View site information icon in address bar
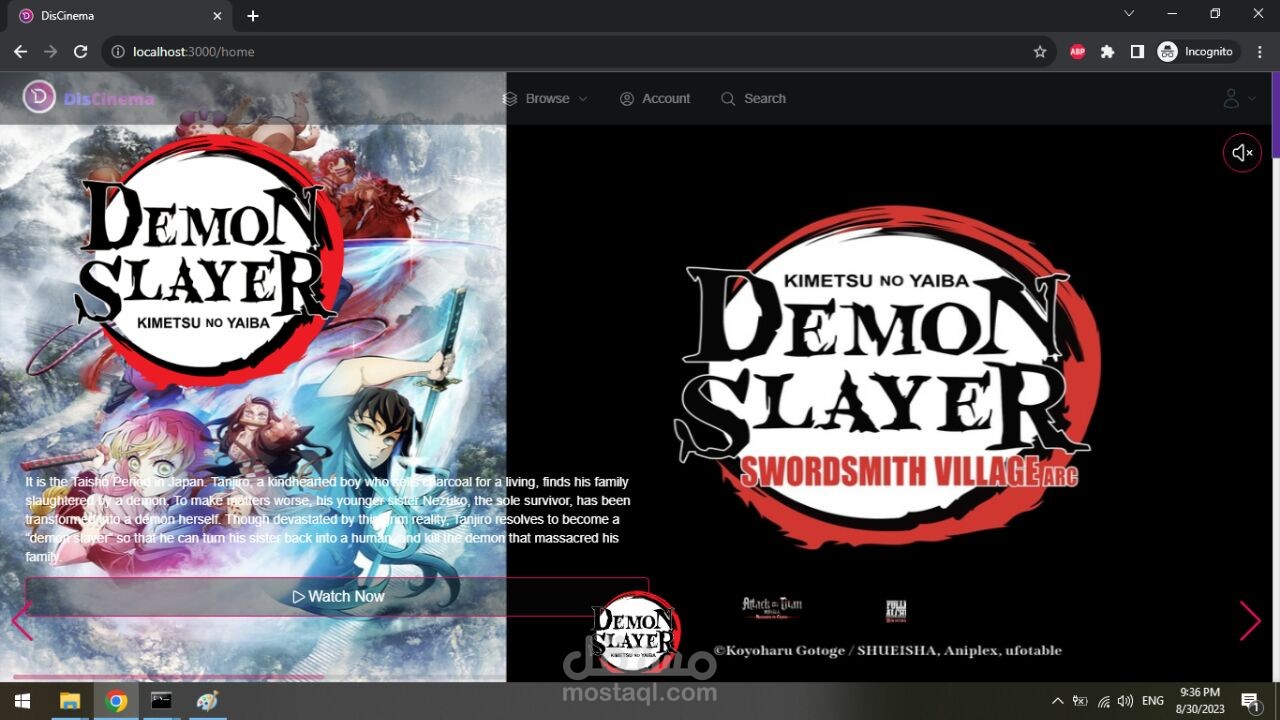The image size is (1280, 720). 118,51
